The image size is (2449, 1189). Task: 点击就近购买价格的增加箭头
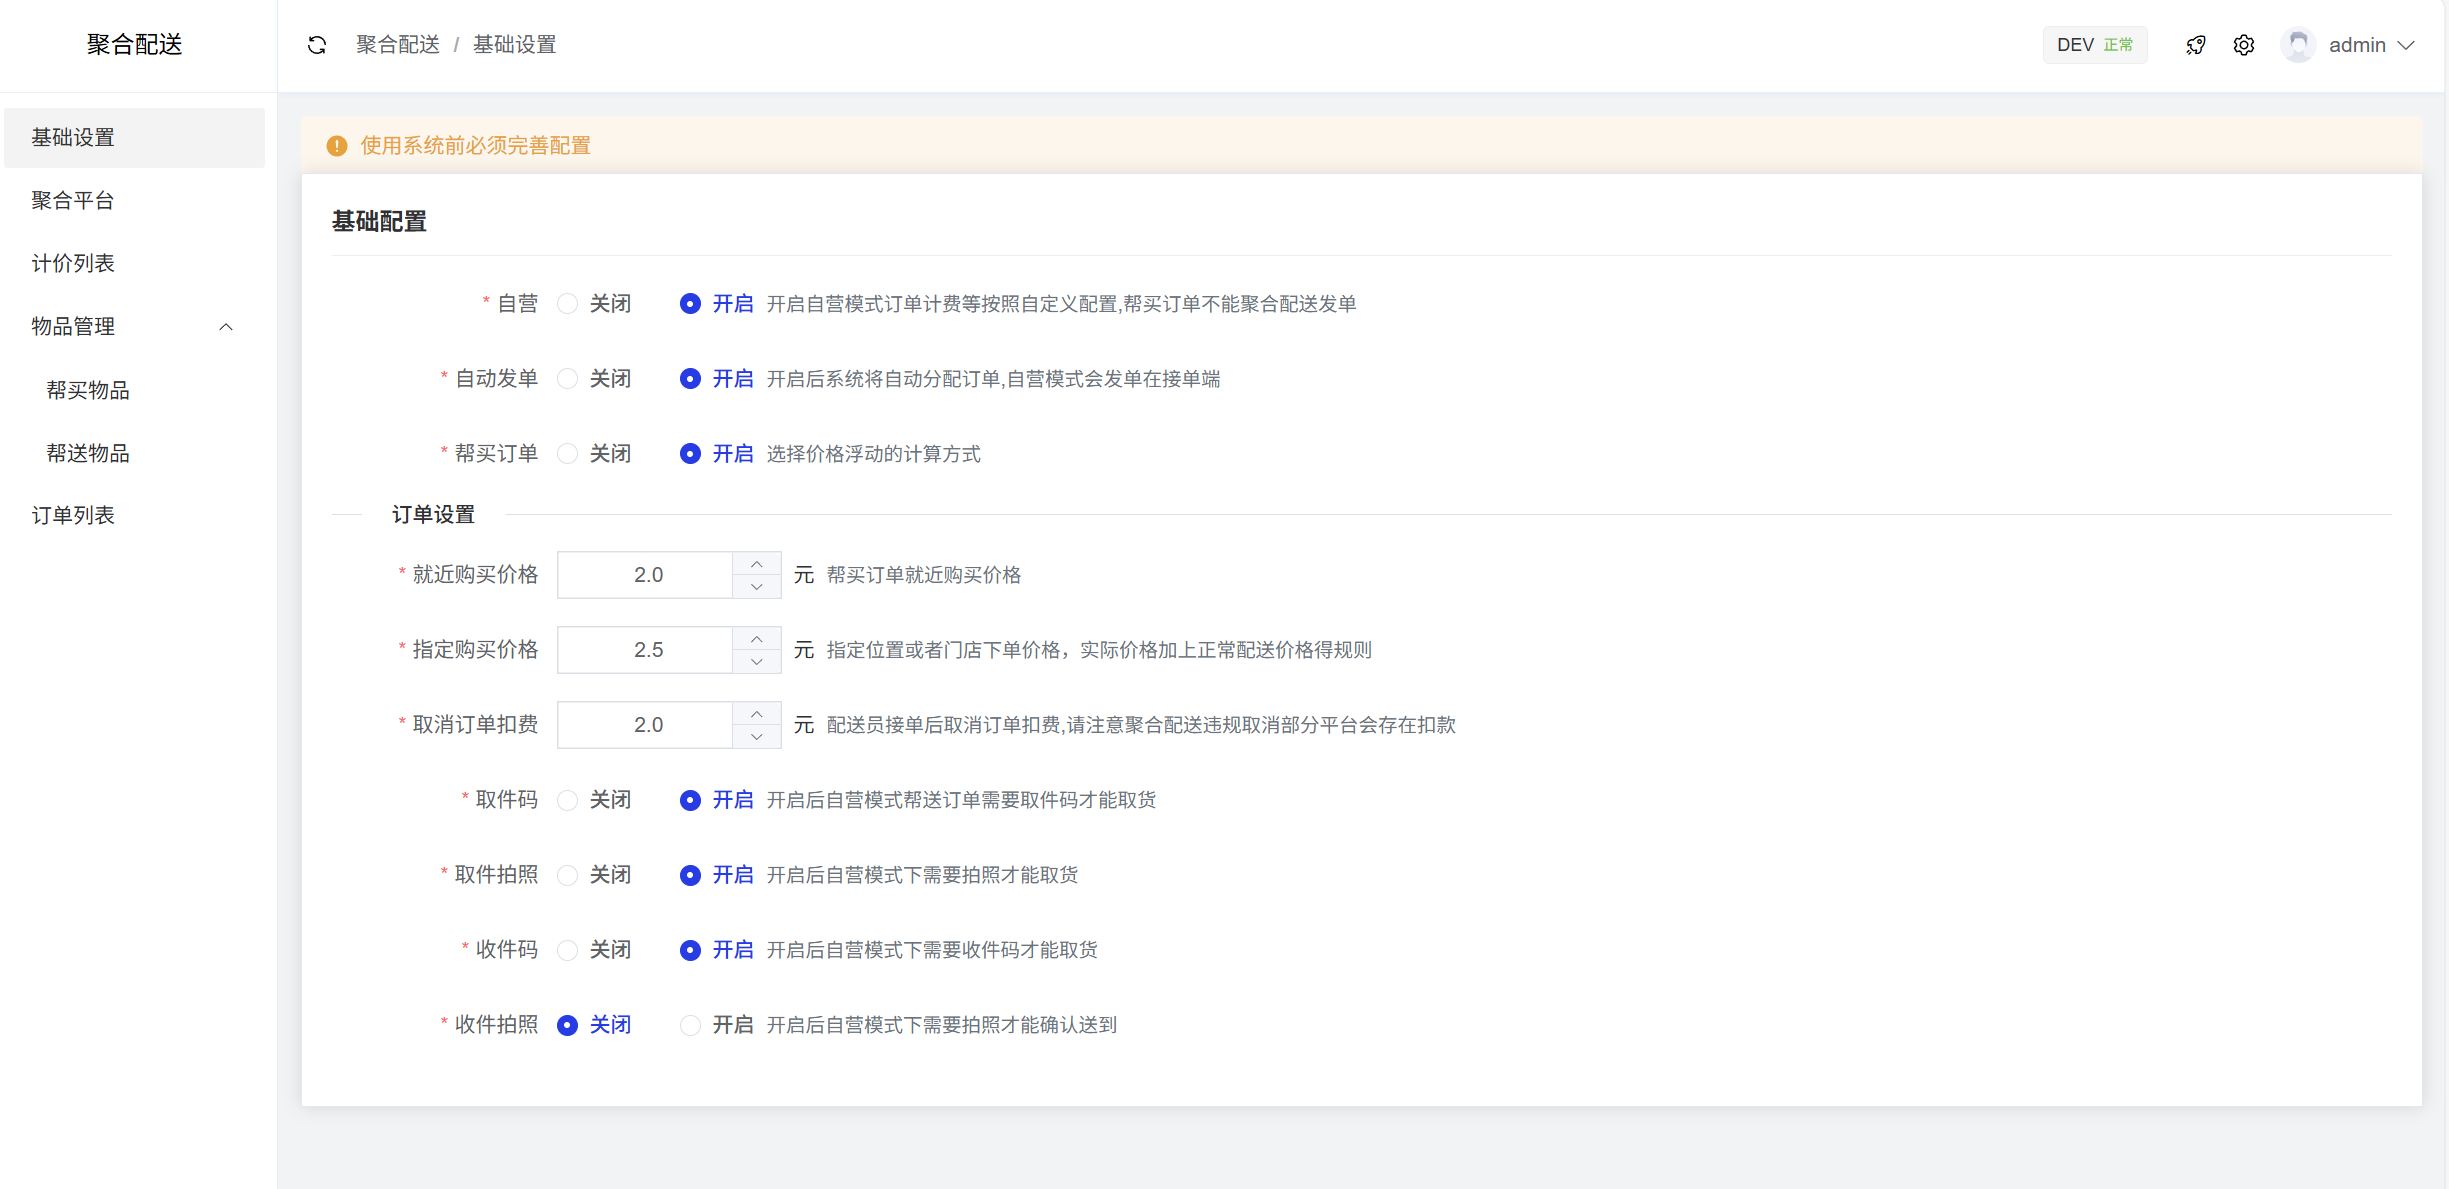pos(757,563)
